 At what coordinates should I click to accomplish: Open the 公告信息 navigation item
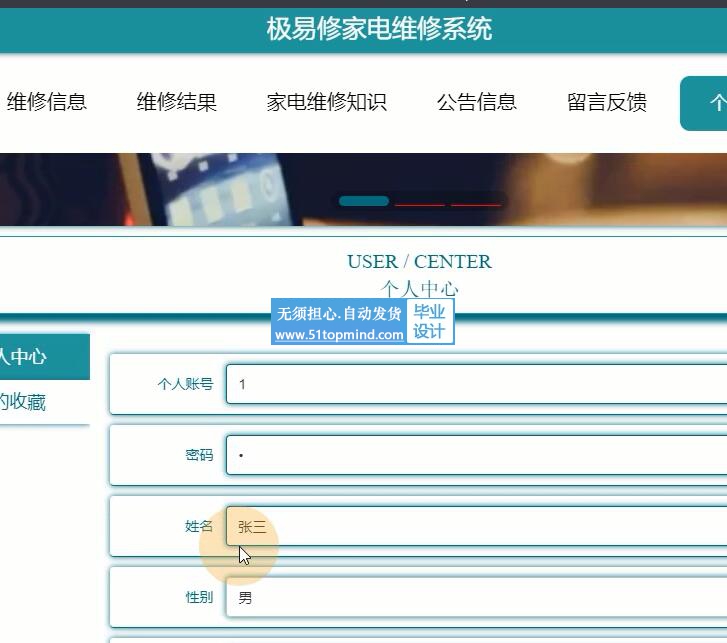477,102
